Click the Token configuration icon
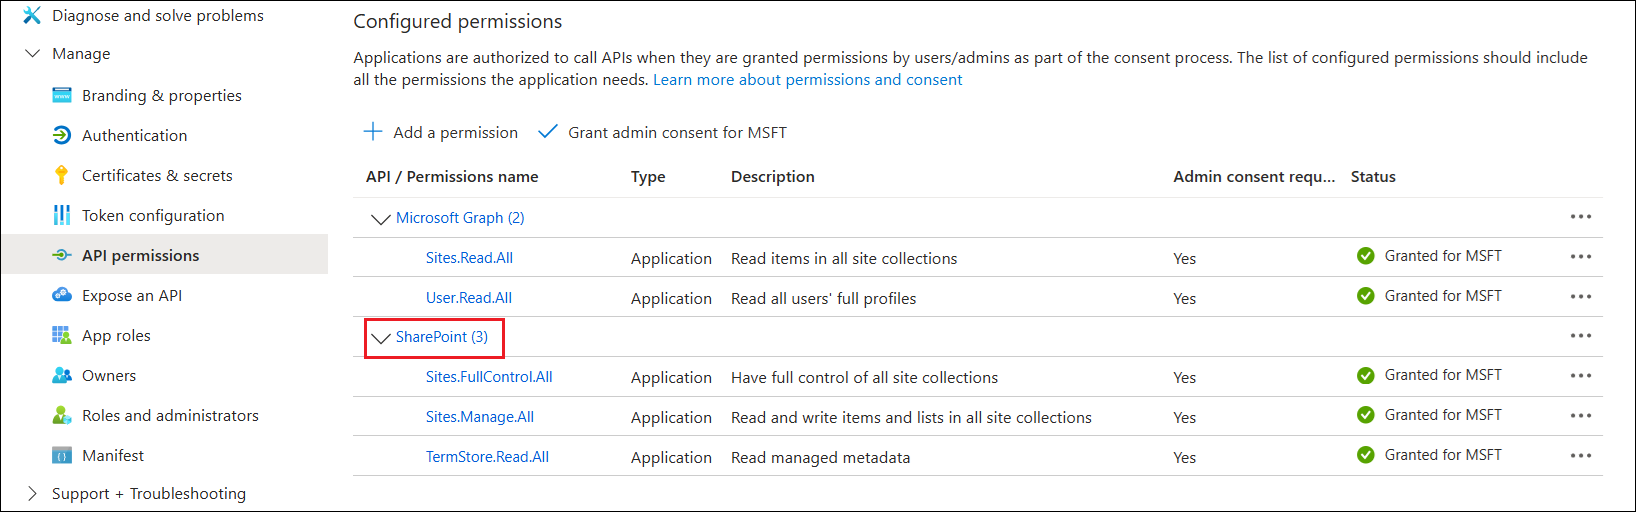1636x513 pixels. tap(62, 216)
